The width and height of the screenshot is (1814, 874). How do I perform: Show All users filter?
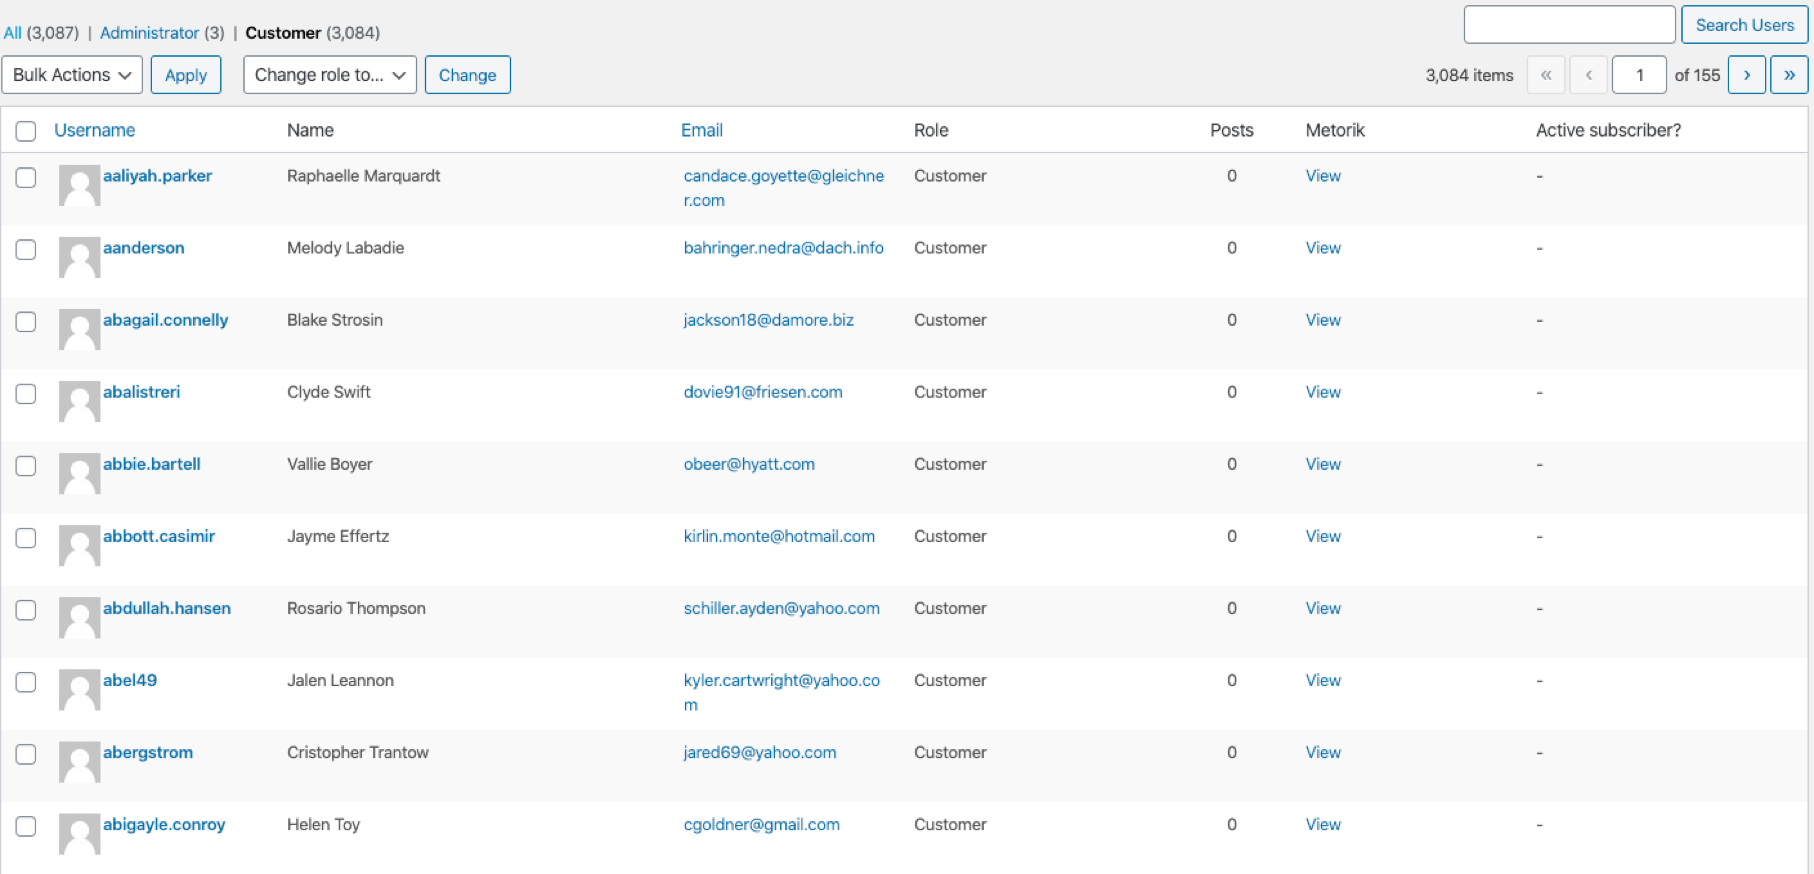(x=12, y=33)
